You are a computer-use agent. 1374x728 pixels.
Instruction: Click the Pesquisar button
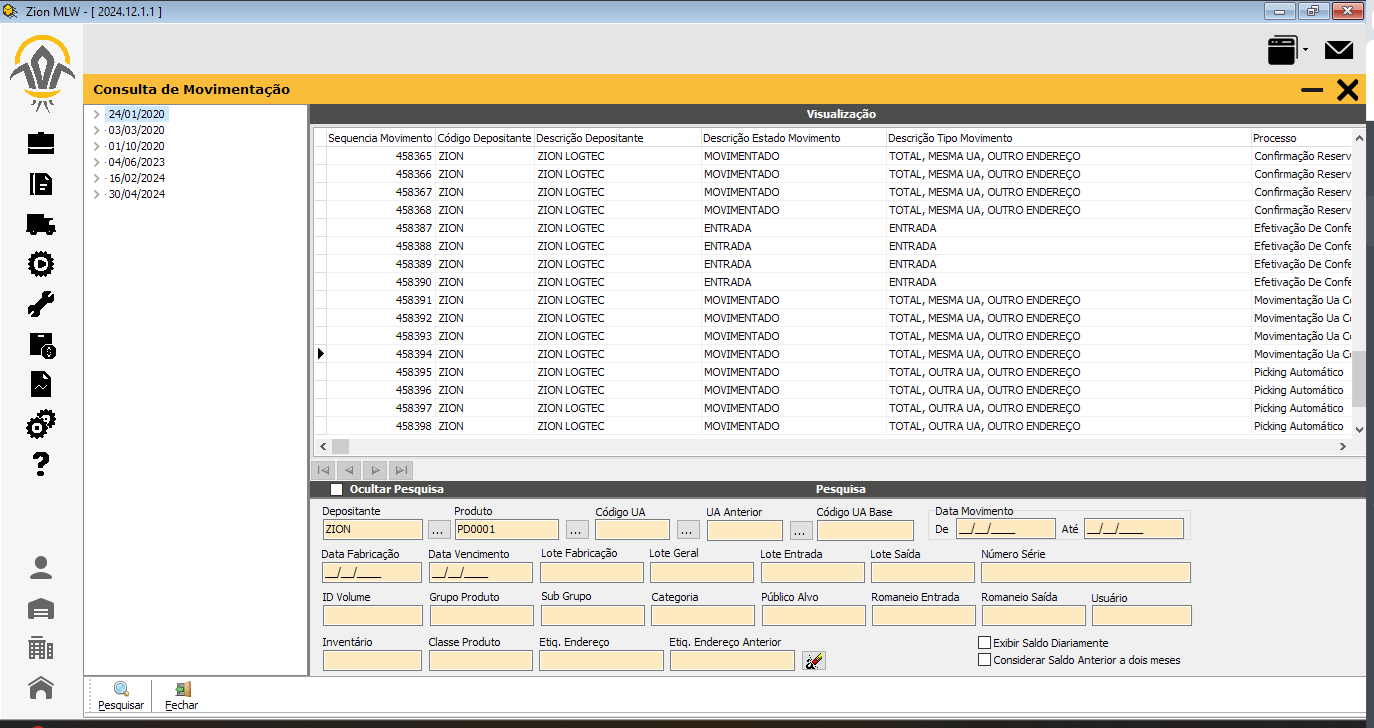click(x=121, y=696)
